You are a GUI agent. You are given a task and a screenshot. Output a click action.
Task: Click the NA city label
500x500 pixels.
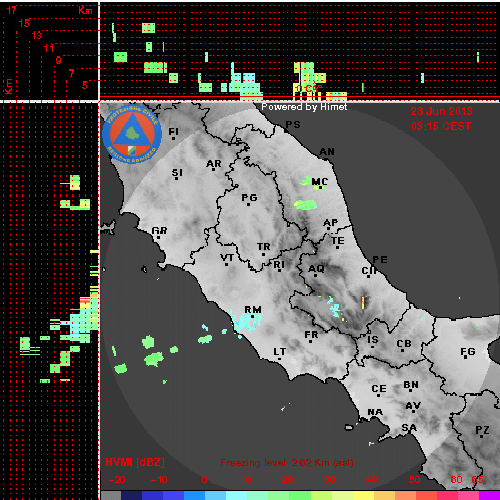[x=375, y=412]
